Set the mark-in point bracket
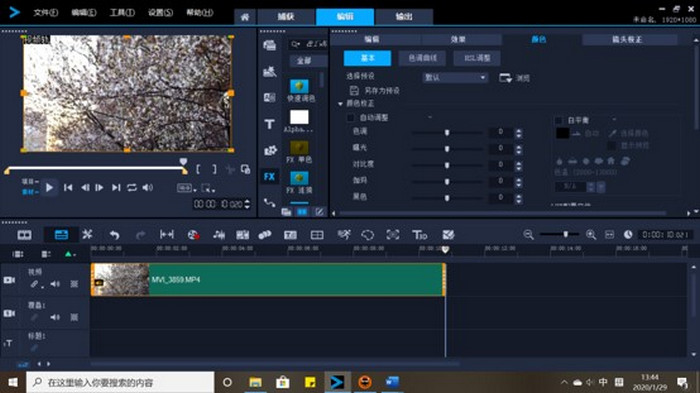This screenshot has width=700, height=393. coord(198,169)
